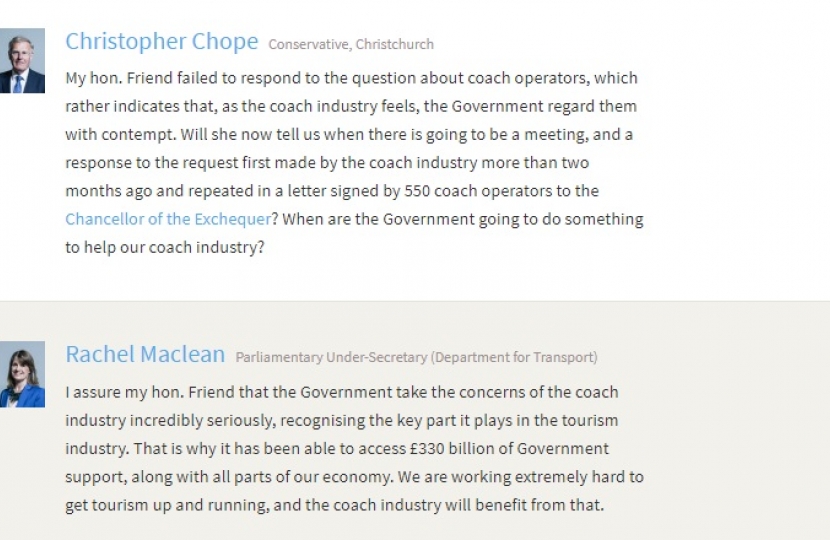This screenshot has width=830, height=540.
Task: Click the "Conservative, Christchurch" affiliation text
Action: tap(351, 44)
